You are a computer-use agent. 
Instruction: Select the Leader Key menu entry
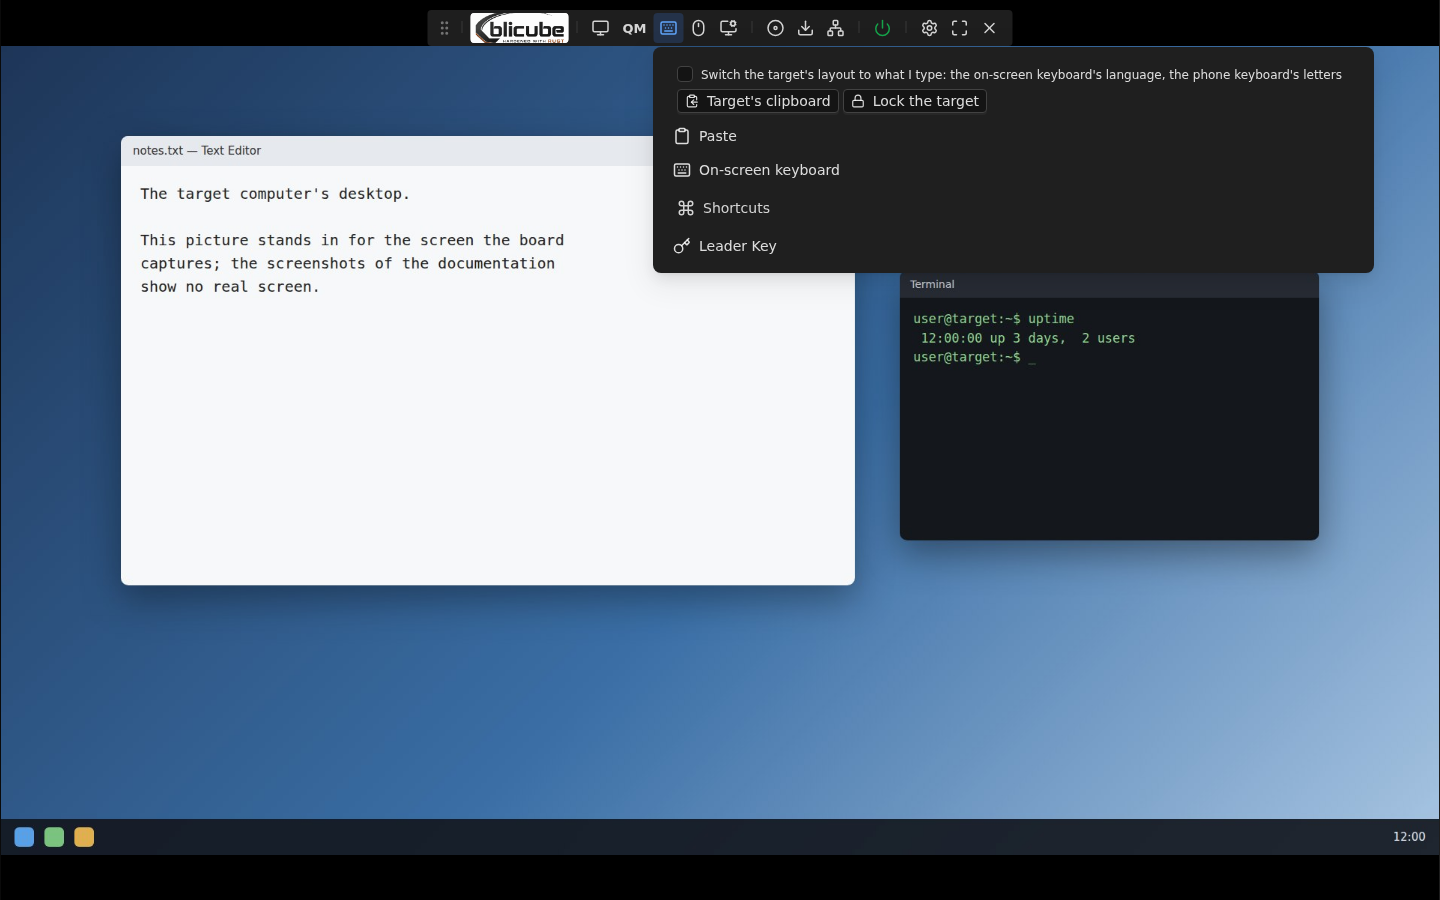[1013, 246]
